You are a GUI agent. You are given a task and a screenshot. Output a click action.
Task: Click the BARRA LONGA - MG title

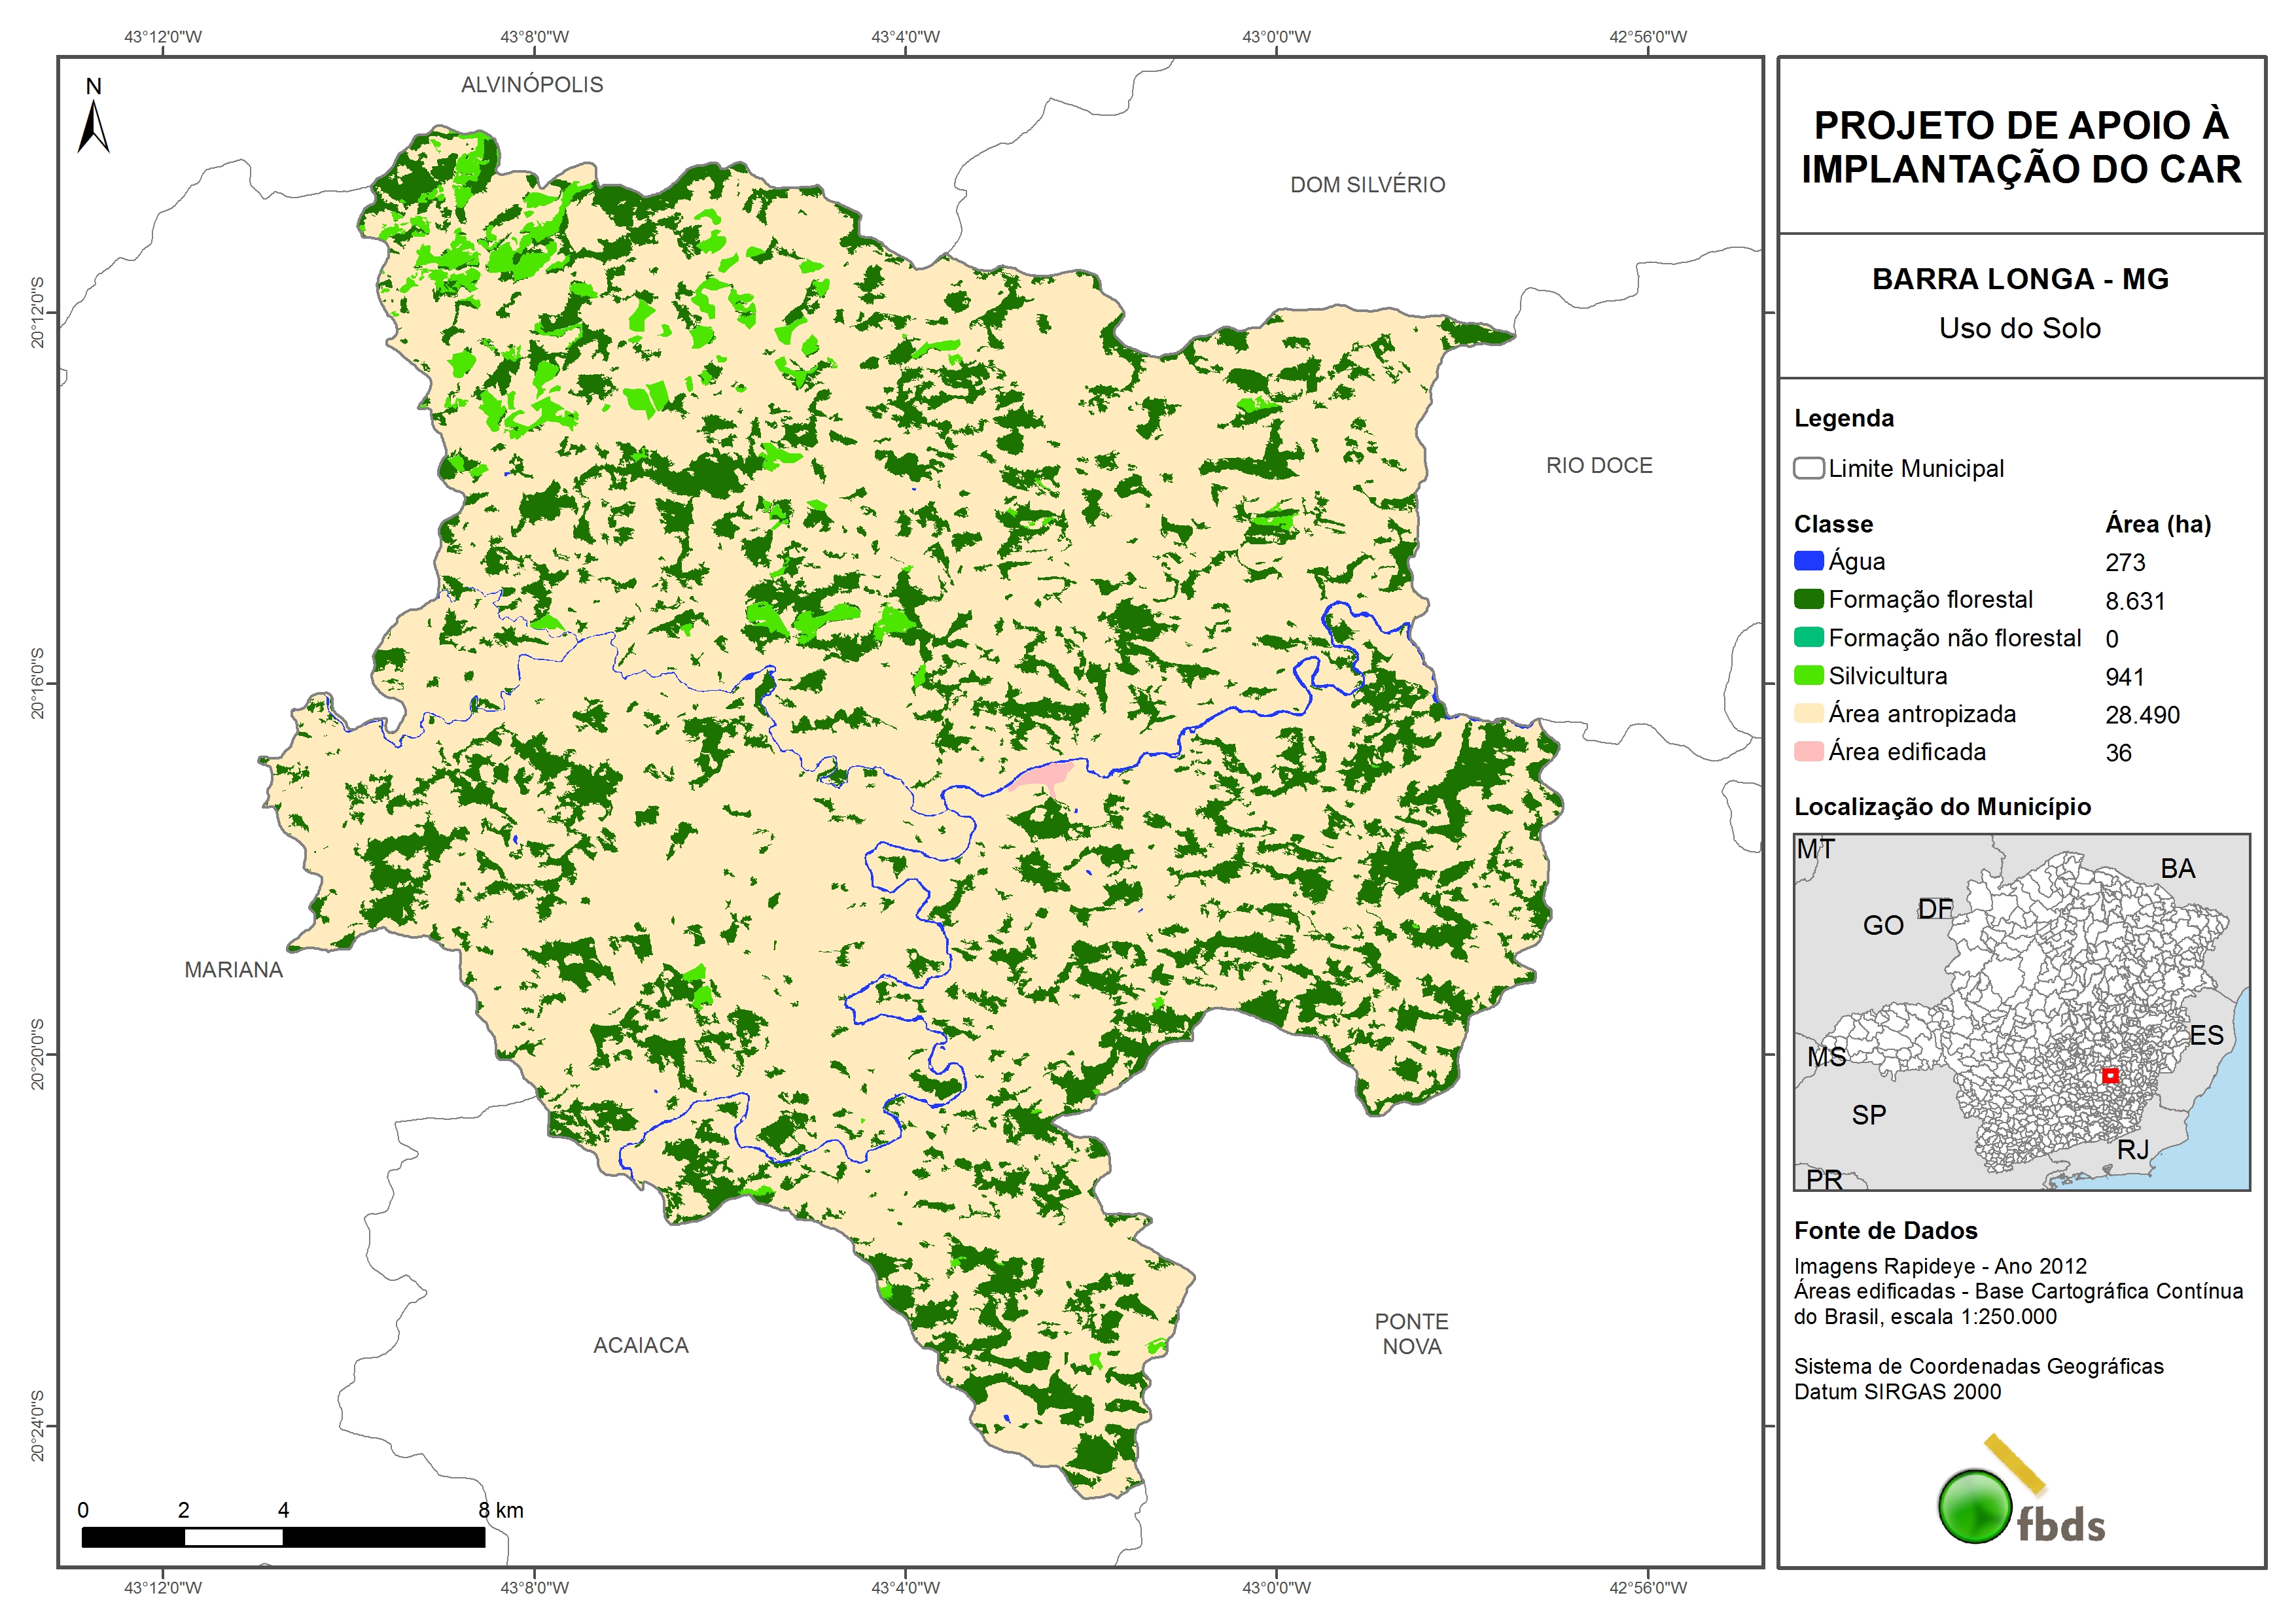coord(2020,279)
